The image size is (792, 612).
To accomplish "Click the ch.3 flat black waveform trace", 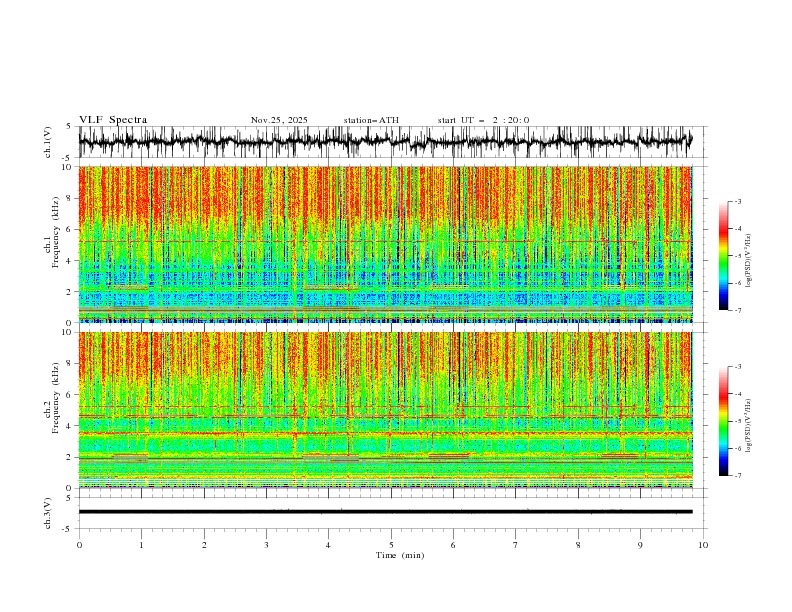I will [385, 512].
